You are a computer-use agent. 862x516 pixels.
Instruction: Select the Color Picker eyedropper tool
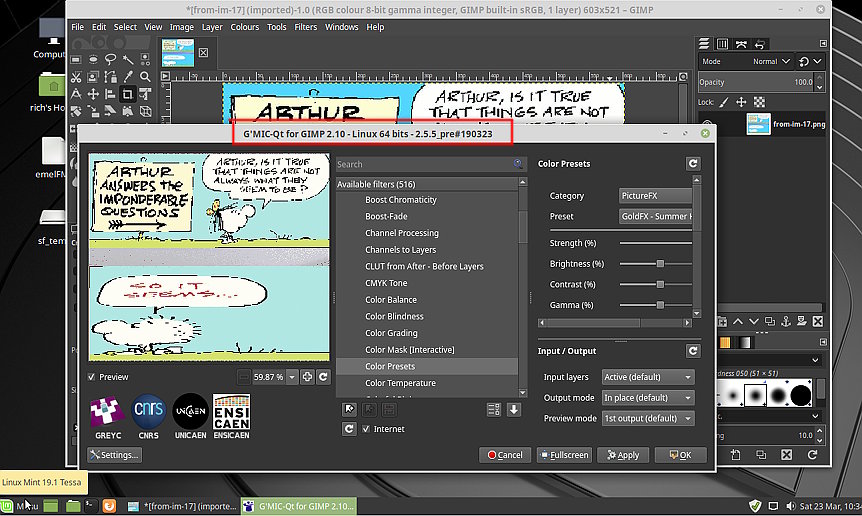coord(128,77)
